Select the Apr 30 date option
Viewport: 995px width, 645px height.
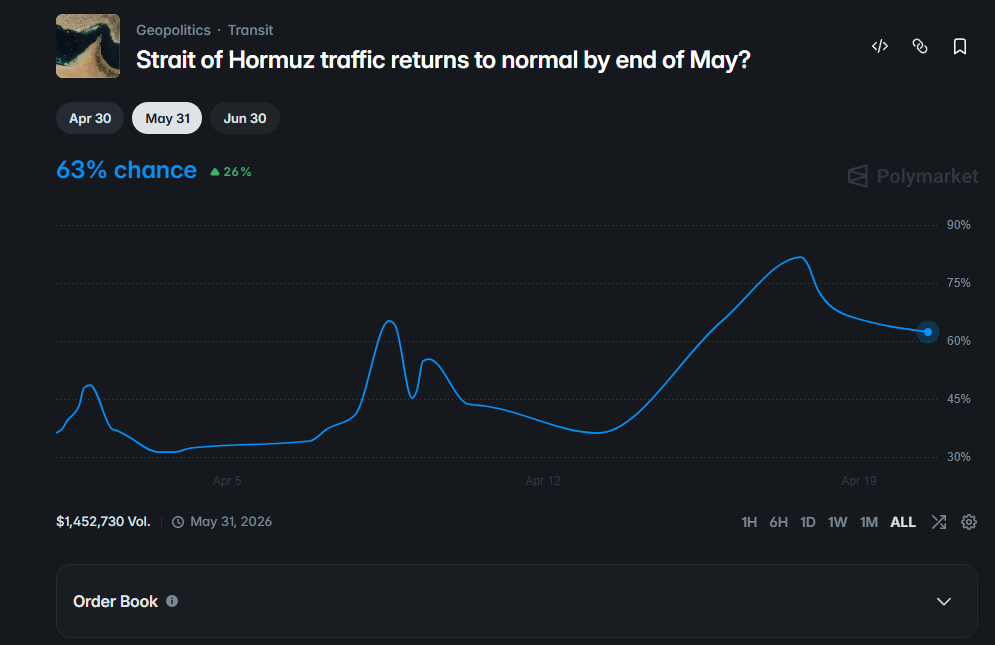coord(90,118)
